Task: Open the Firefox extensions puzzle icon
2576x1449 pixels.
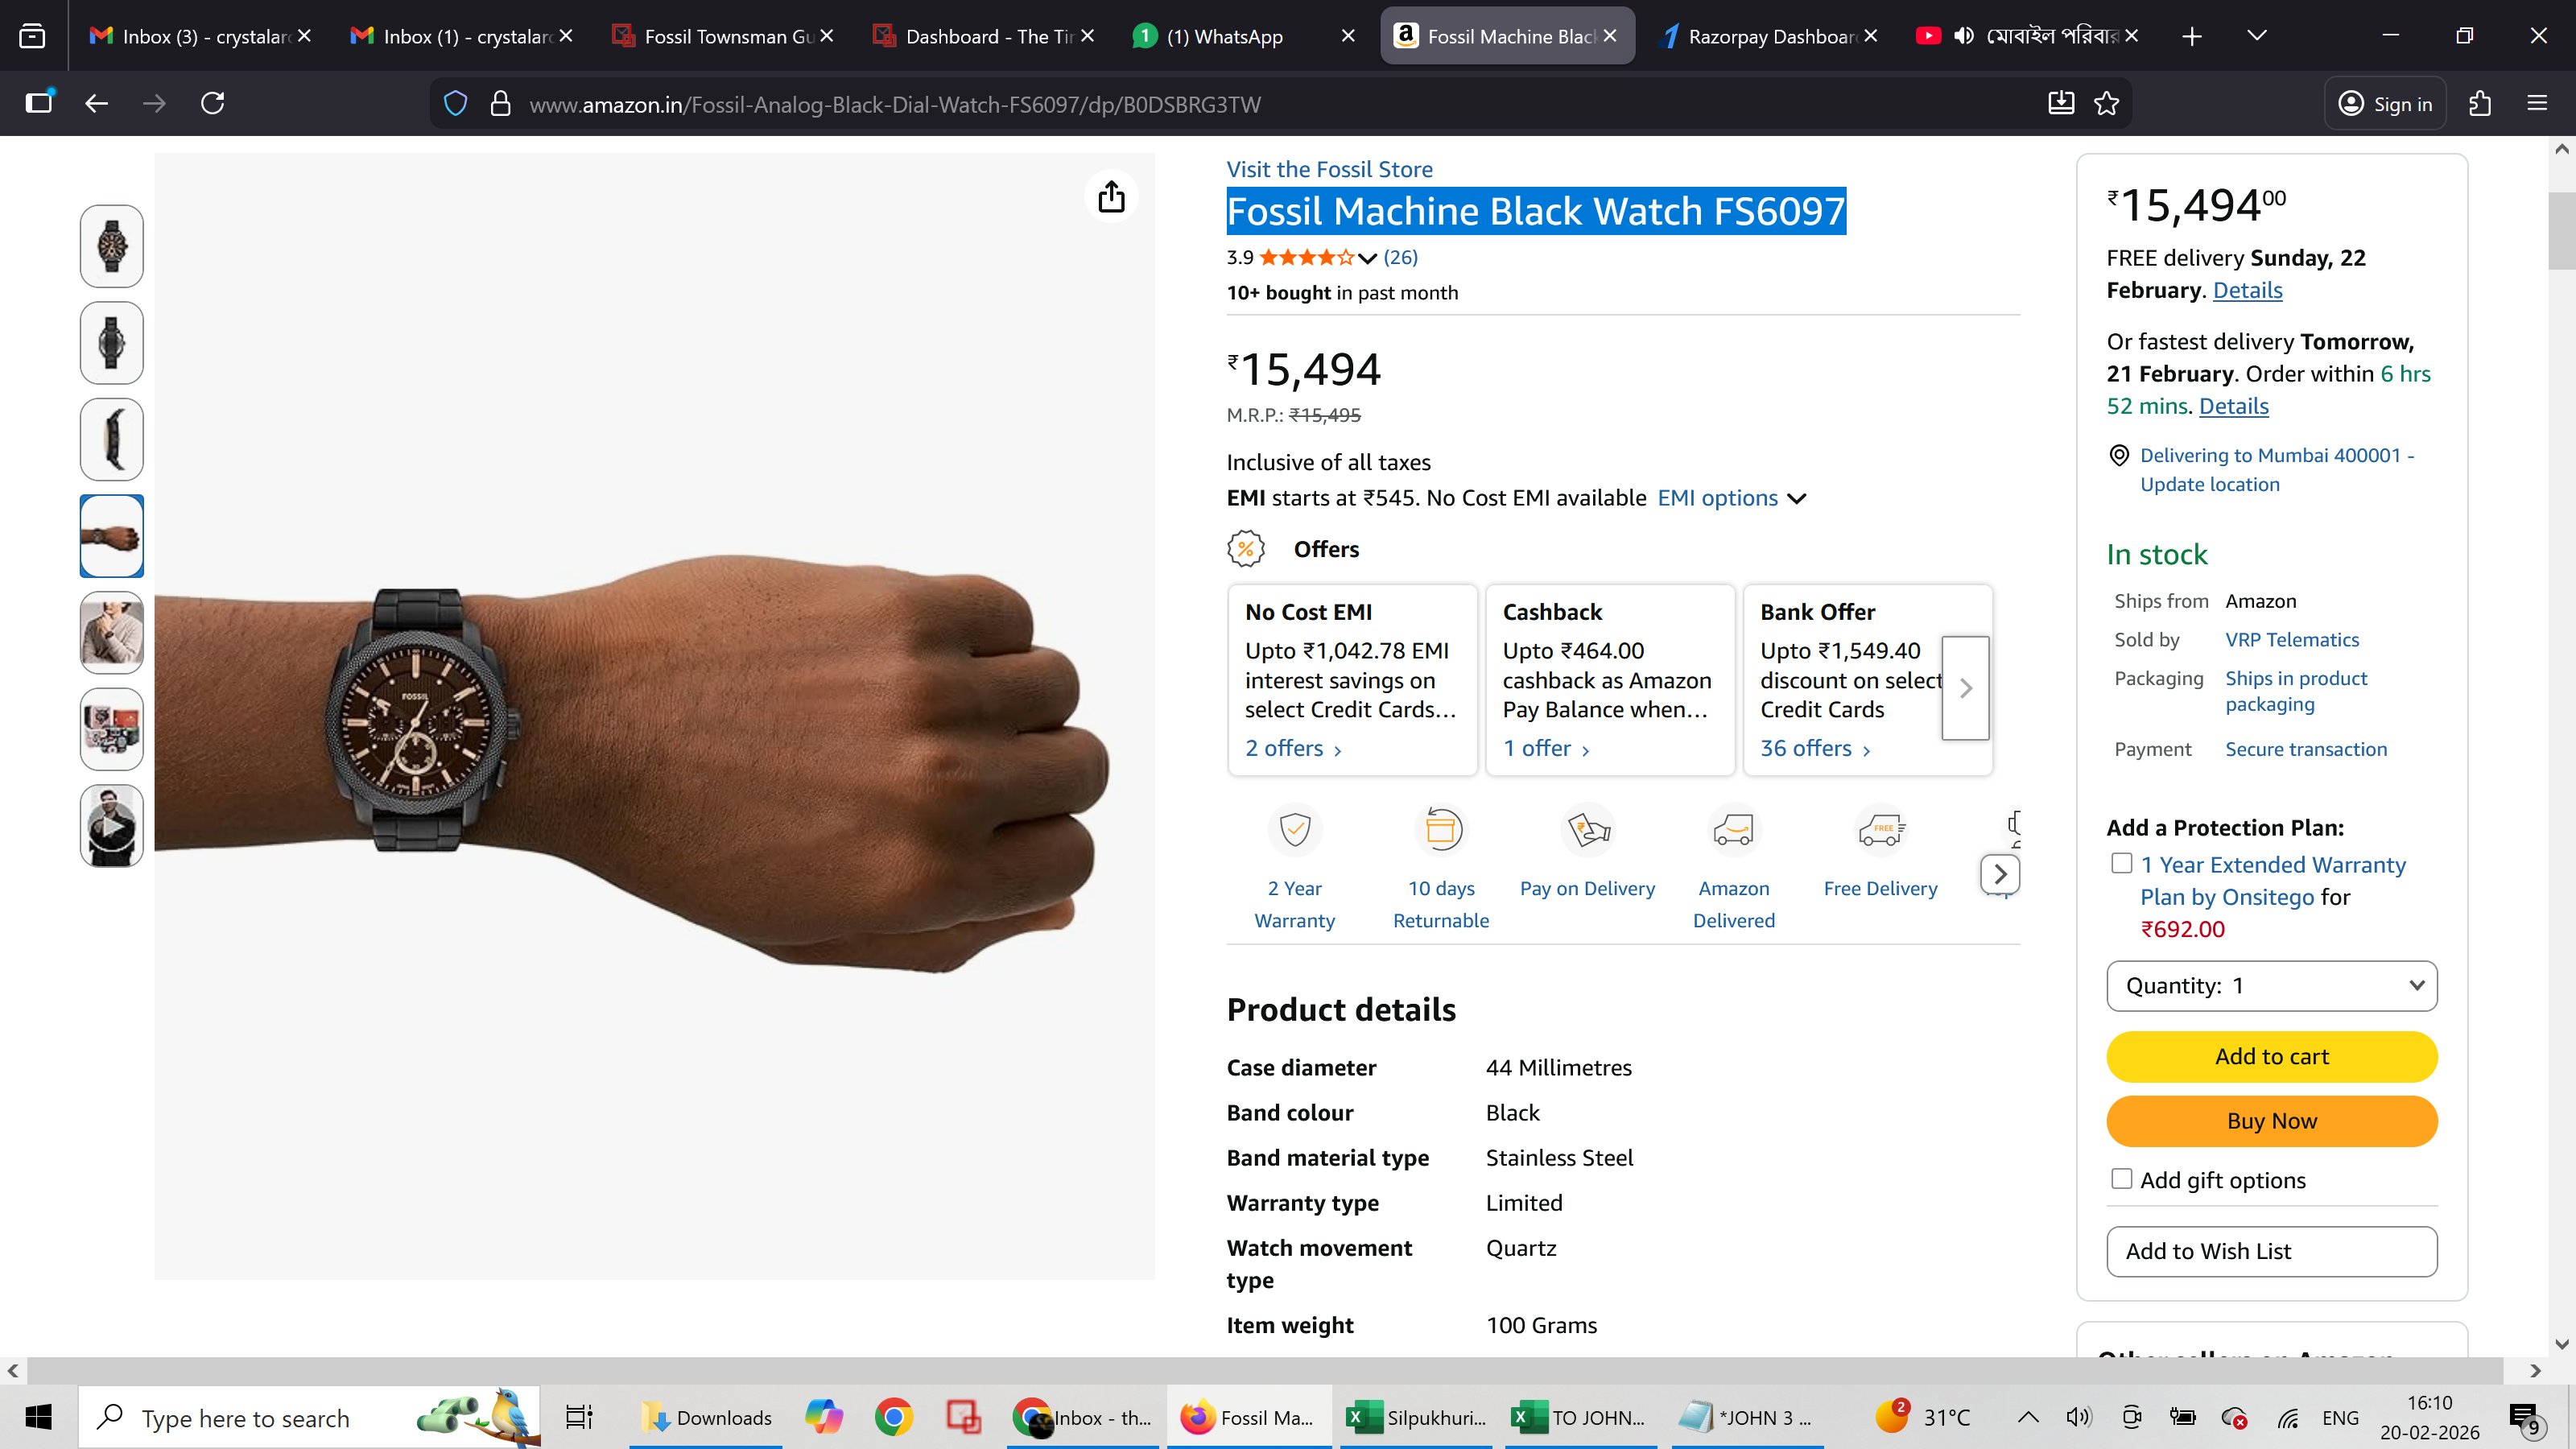Action: (x=2480, y=103)
